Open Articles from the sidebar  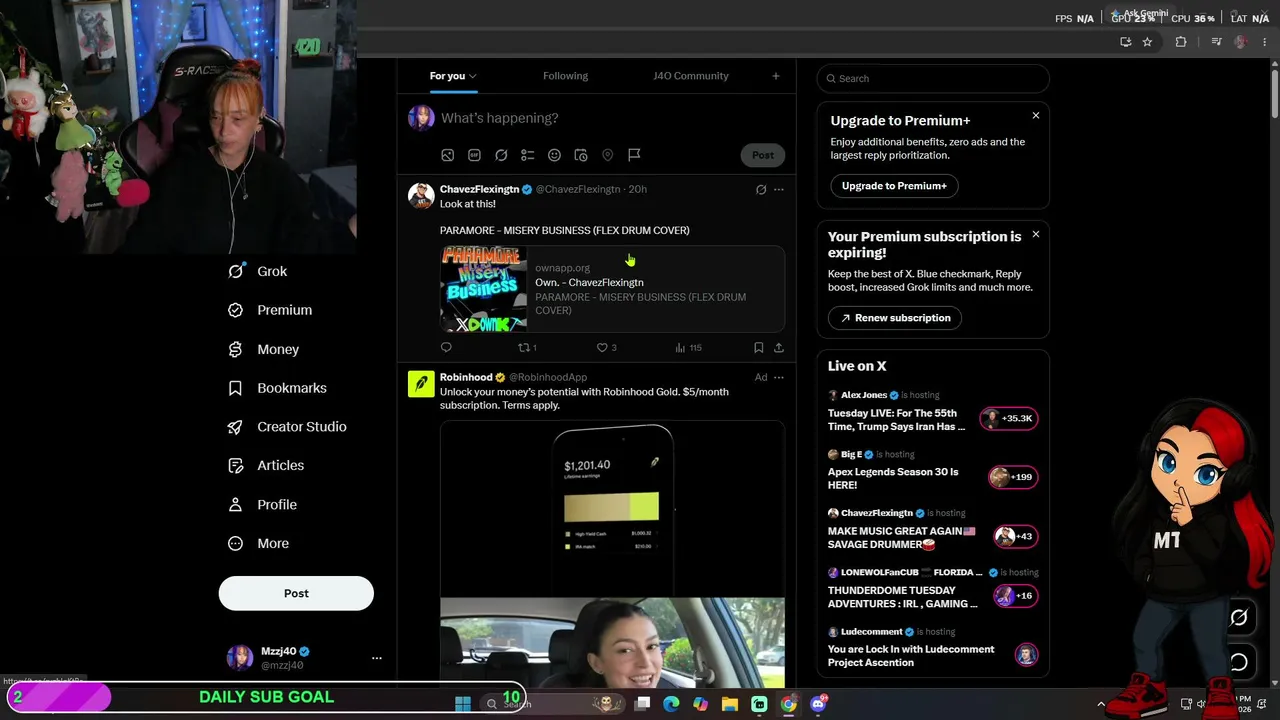point(266,465)
